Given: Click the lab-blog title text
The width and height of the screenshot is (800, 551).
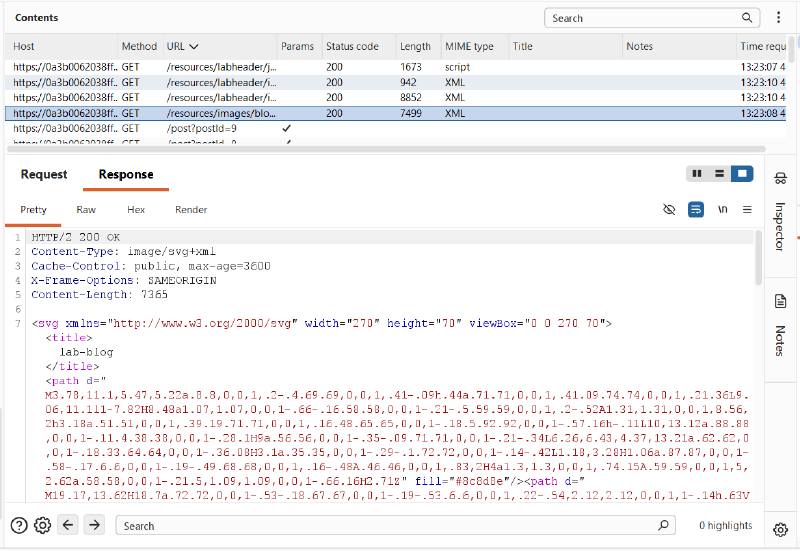Looking at the screenshot, I should point(86,352).
